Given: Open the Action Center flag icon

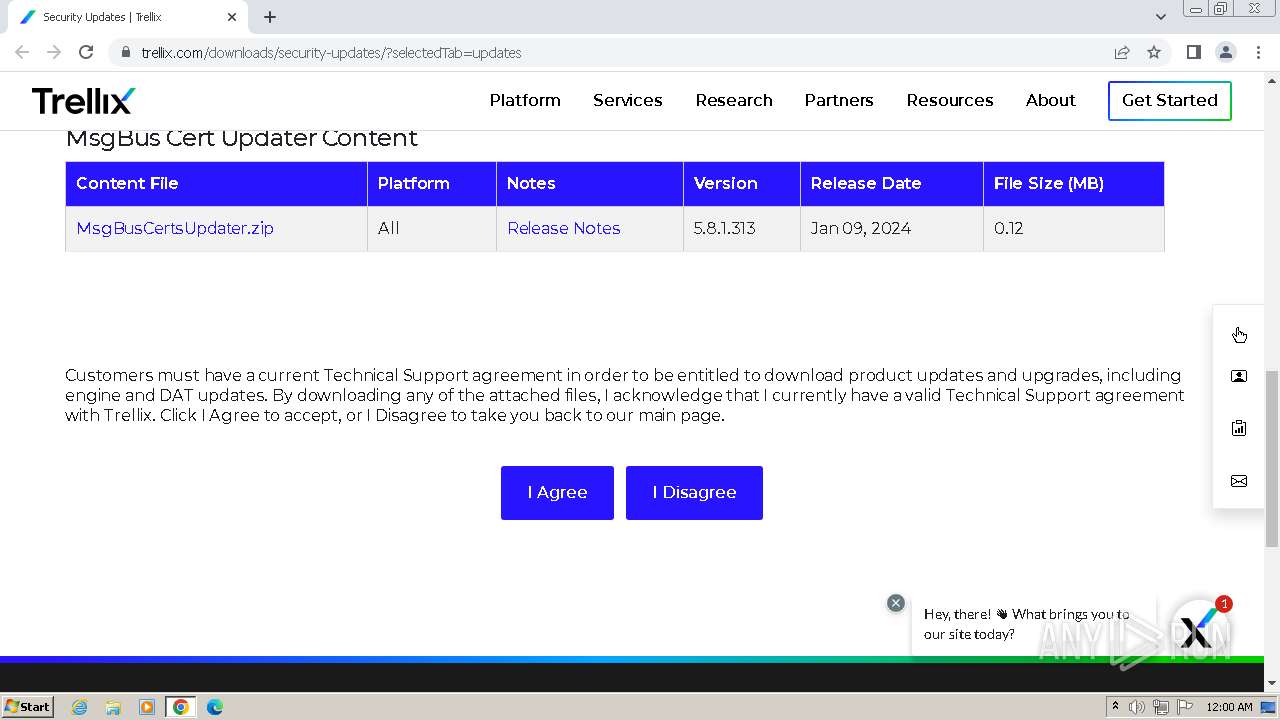Looking at the screenshot, I should tap(1185, 707).
